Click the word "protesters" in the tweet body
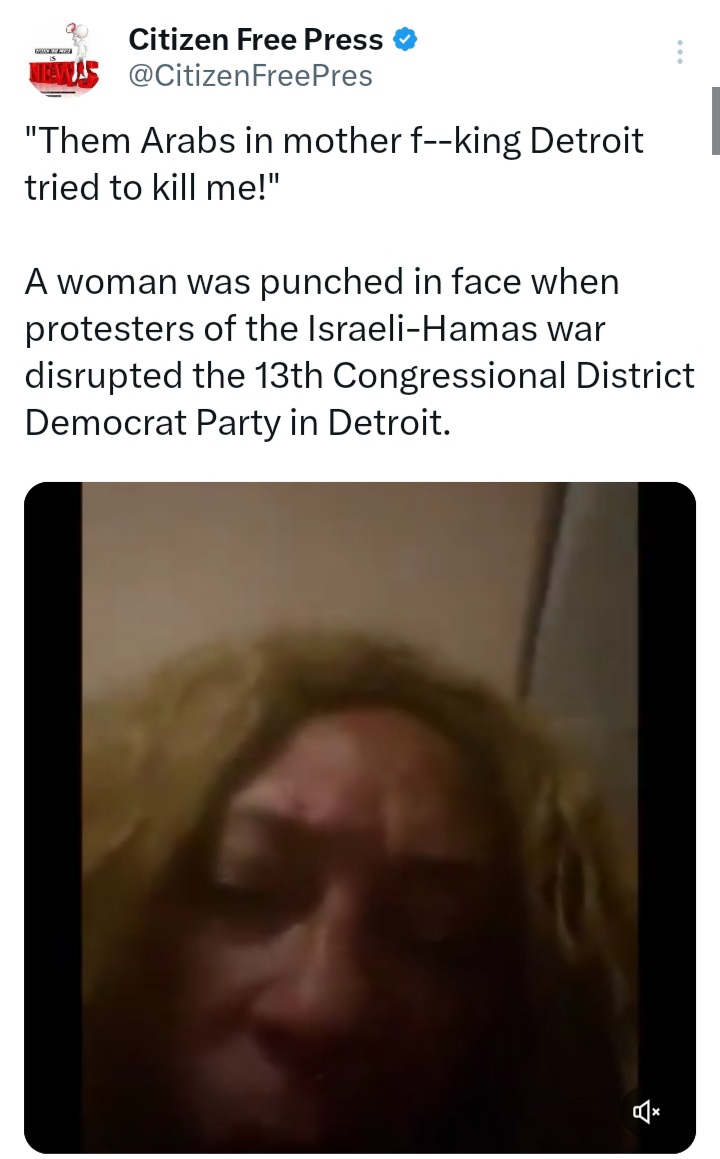The height and width of the screenshot is (1159, 720). [x=109, y=330]
